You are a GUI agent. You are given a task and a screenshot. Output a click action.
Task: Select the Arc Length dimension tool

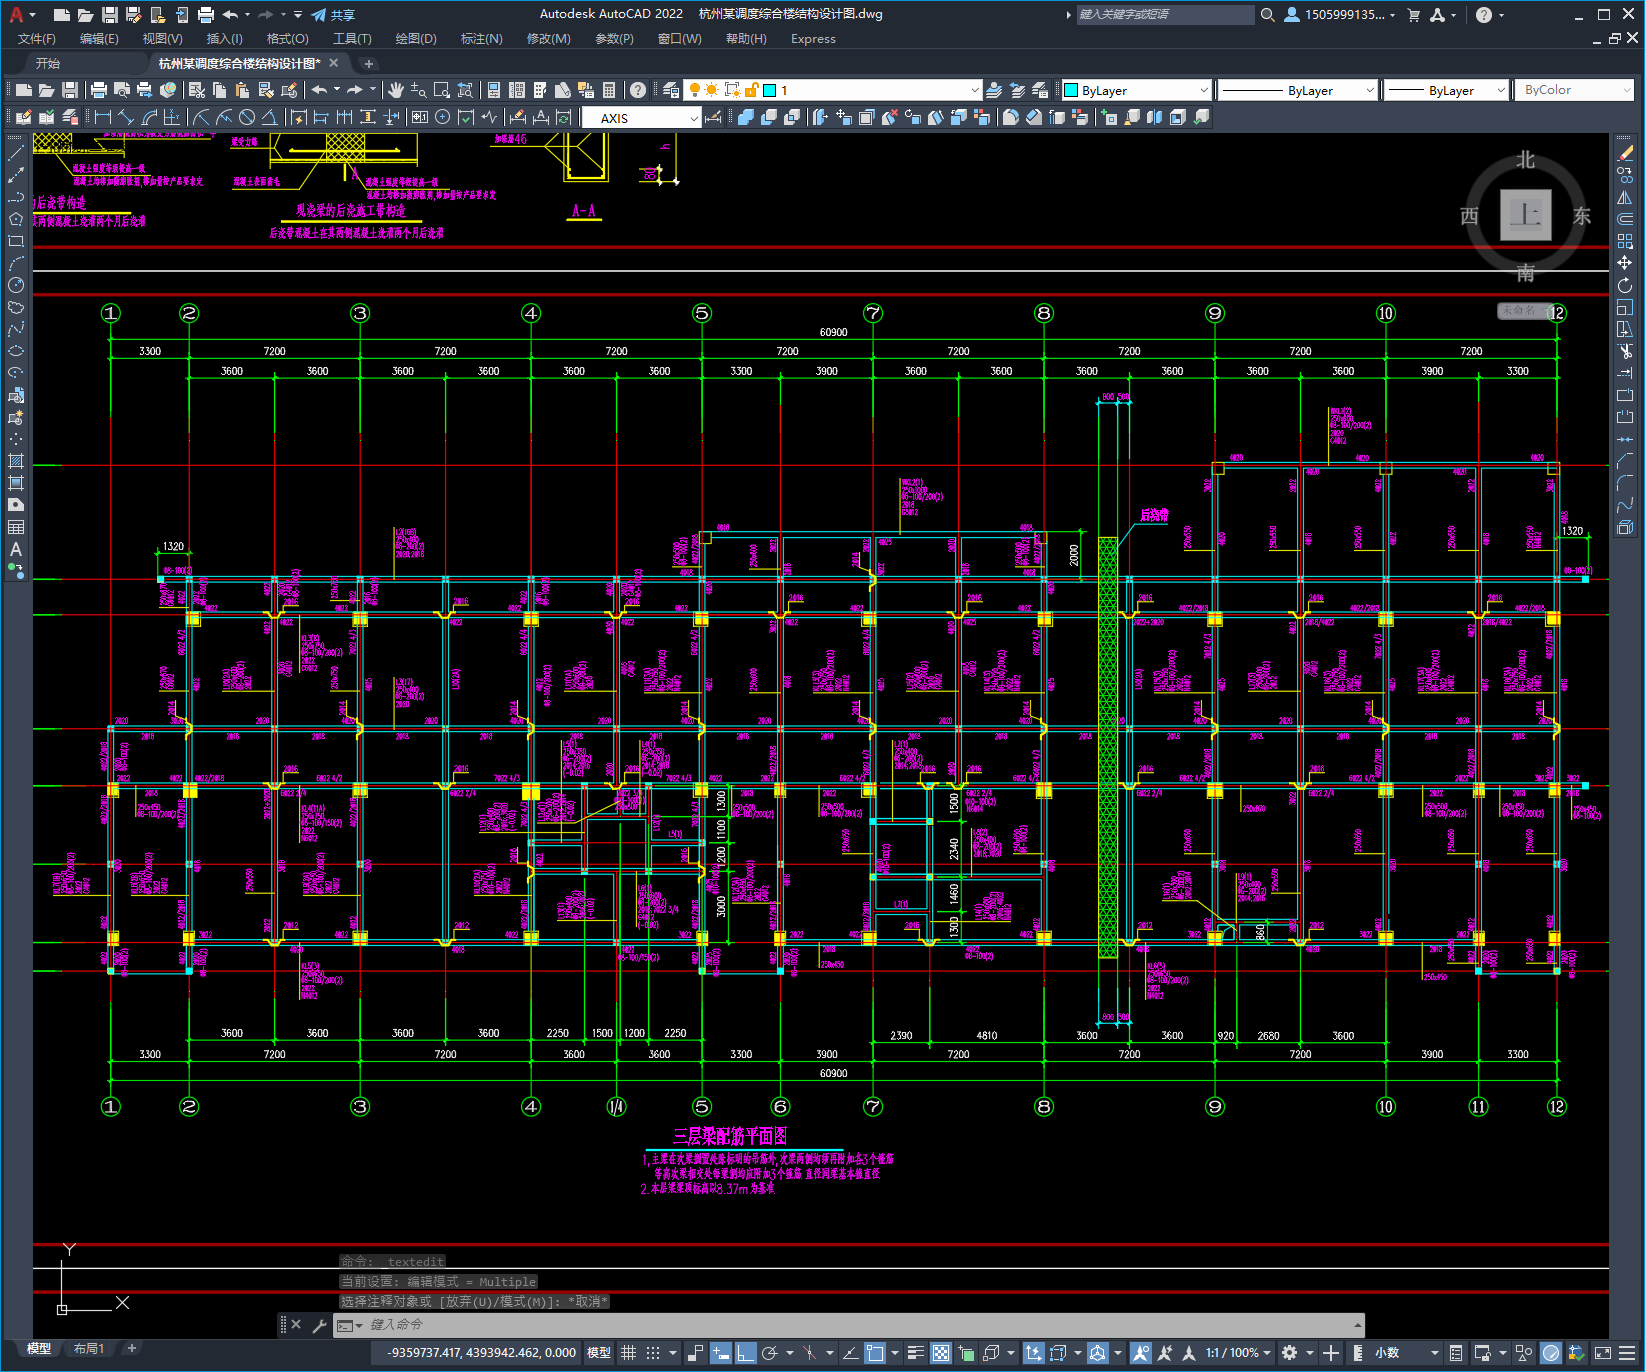tap(150, 117)
